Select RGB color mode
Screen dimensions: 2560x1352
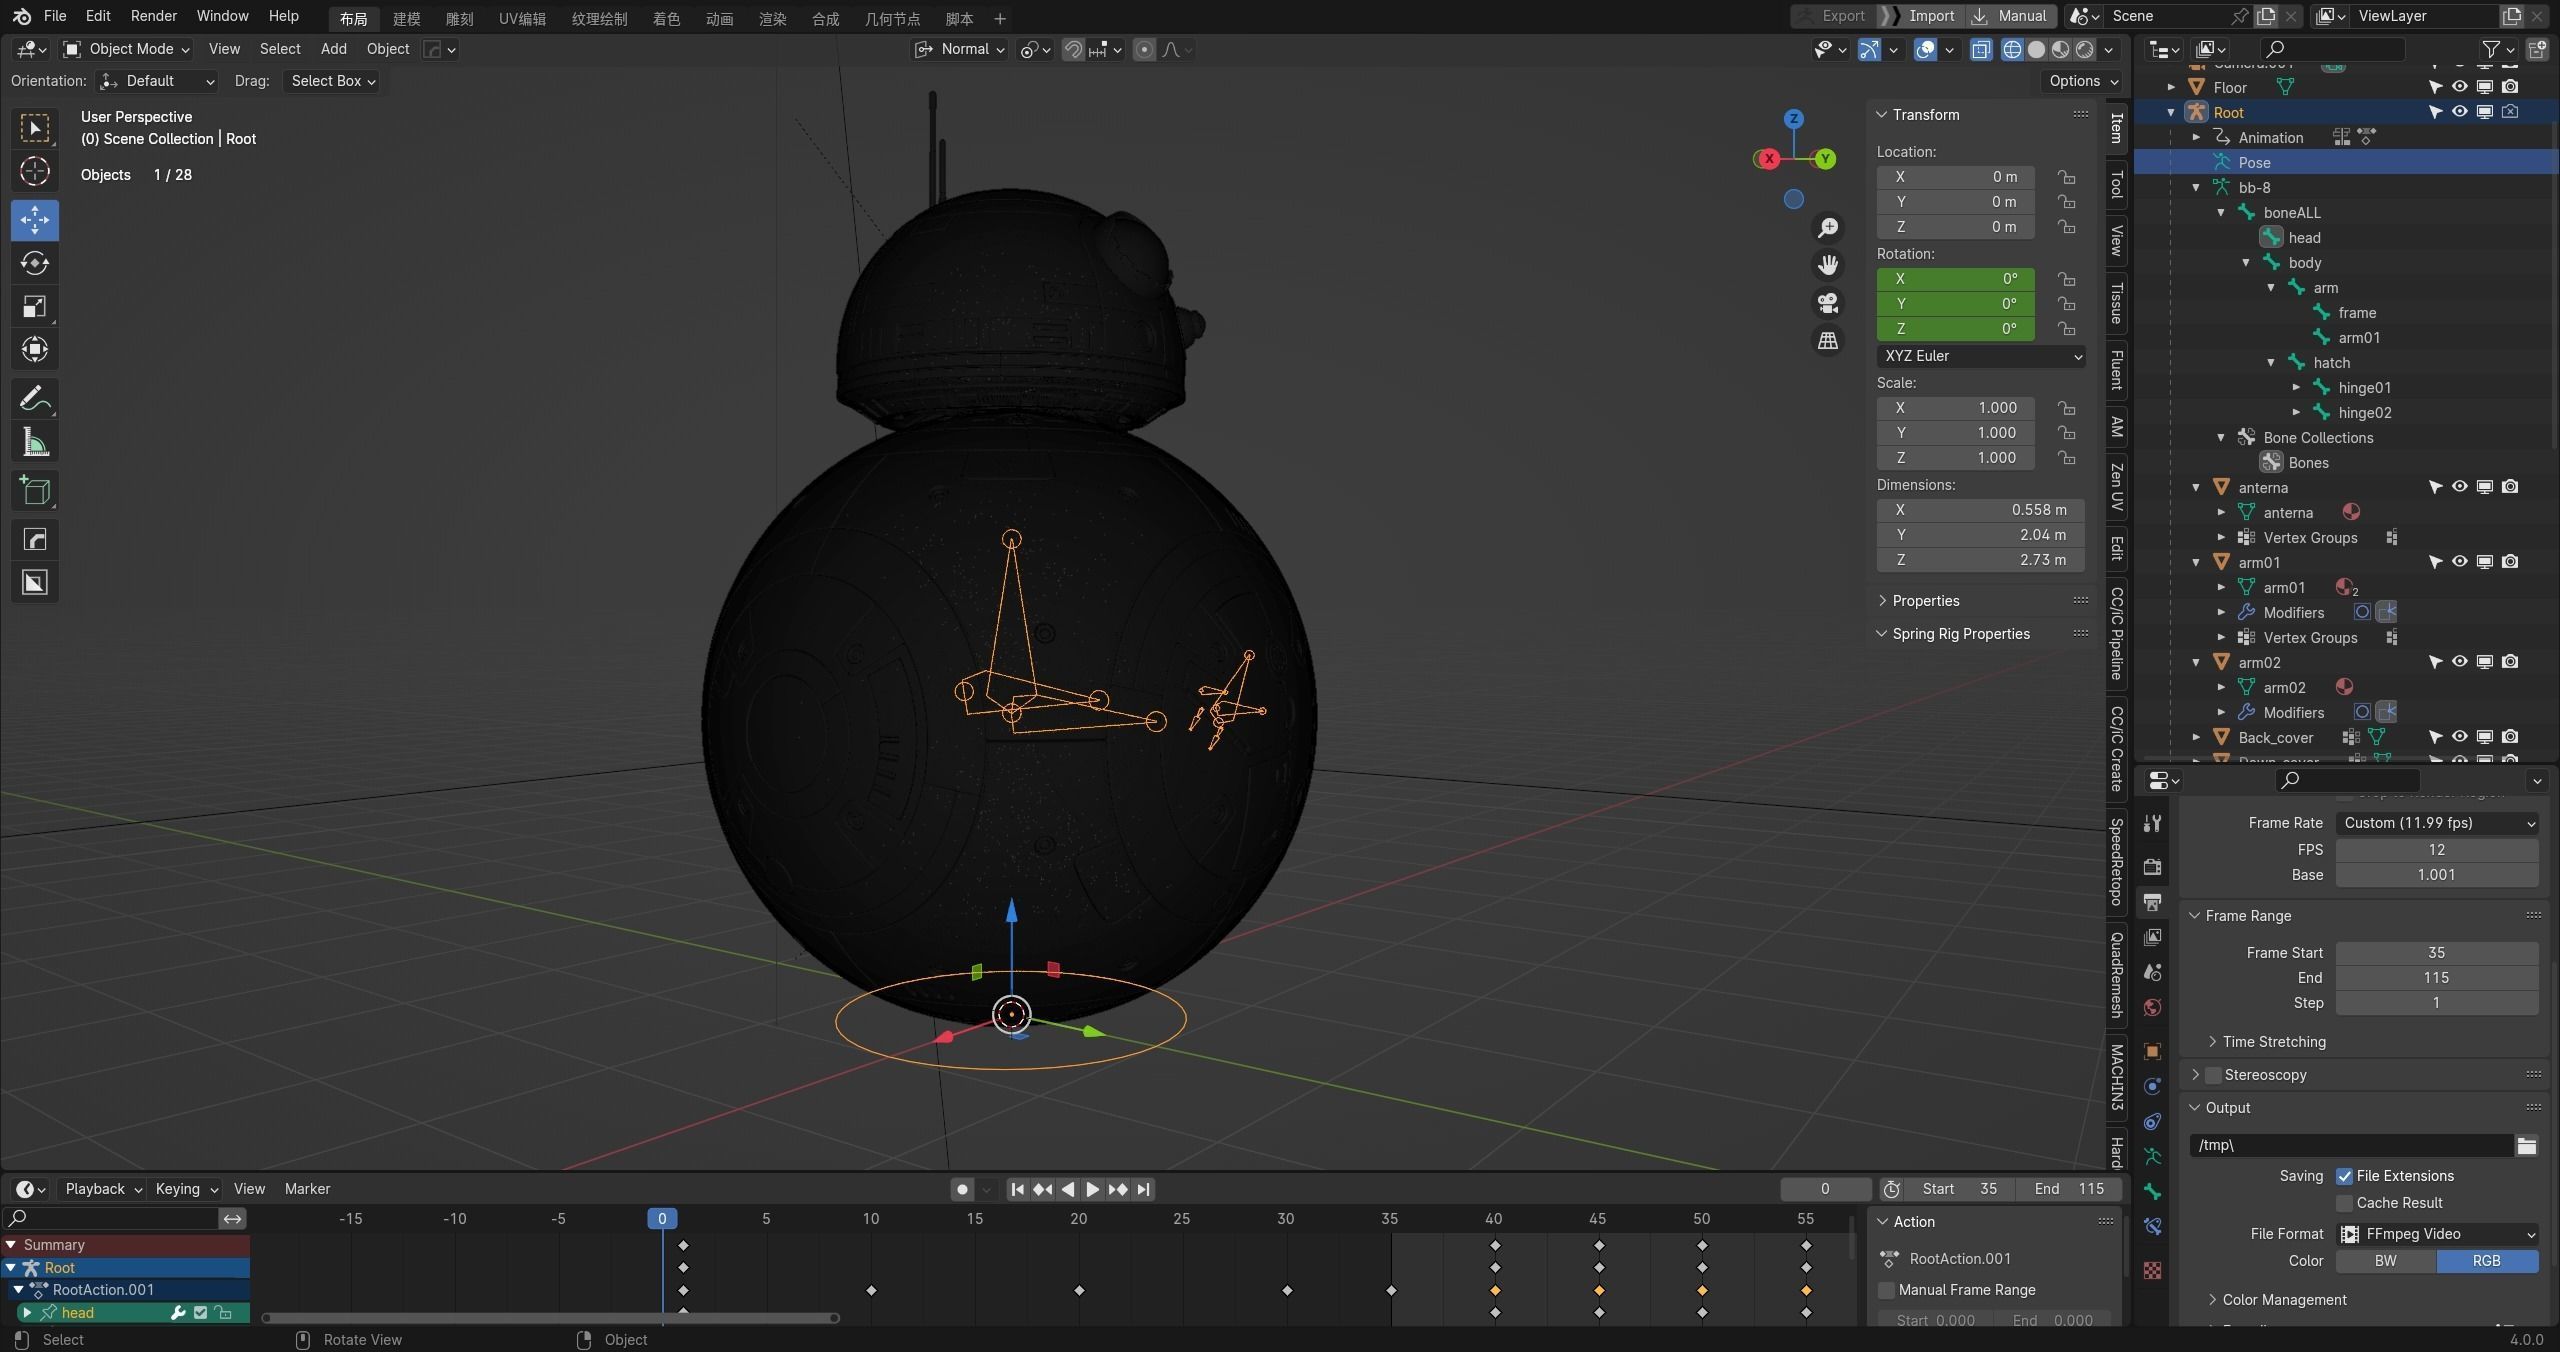pos(2487,1262)
